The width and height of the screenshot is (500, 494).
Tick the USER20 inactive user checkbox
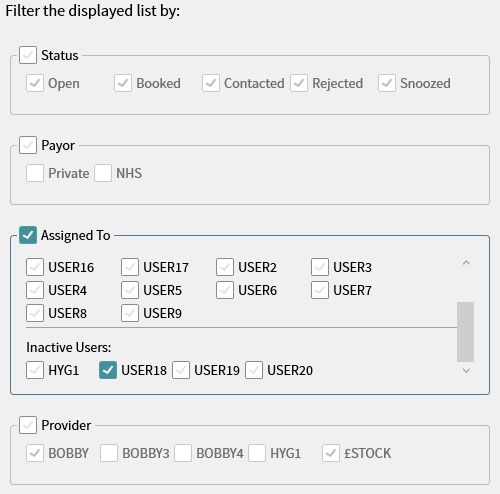point(254,370)
